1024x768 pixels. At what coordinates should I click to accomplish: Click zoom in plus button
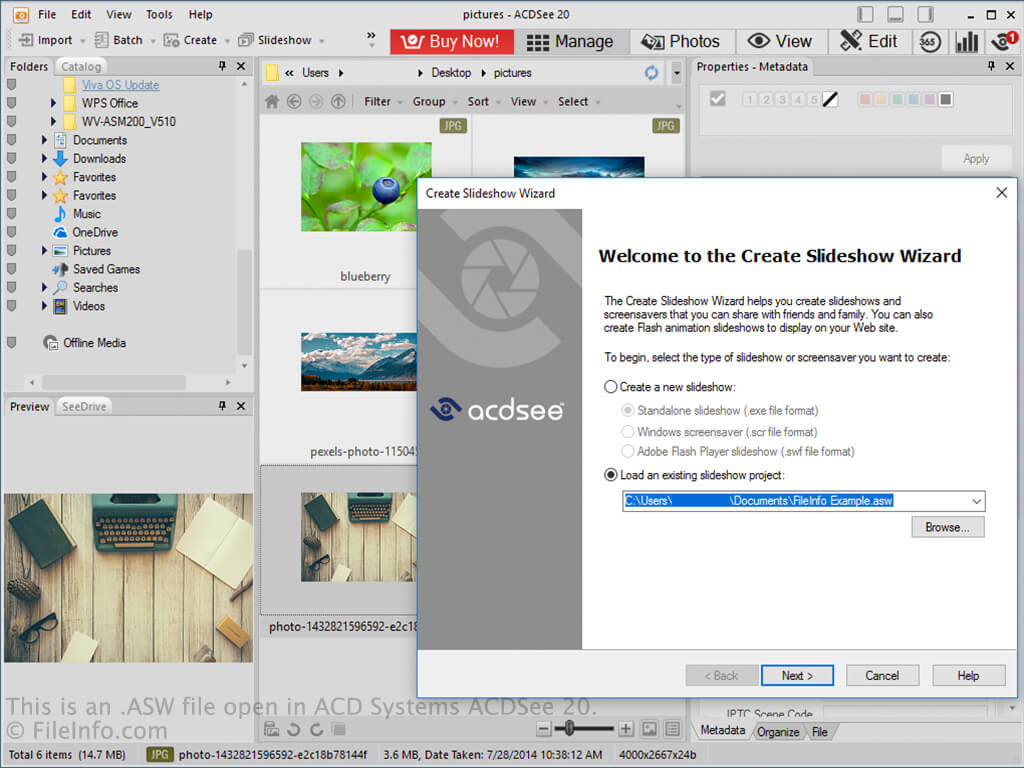pos(626,729)
